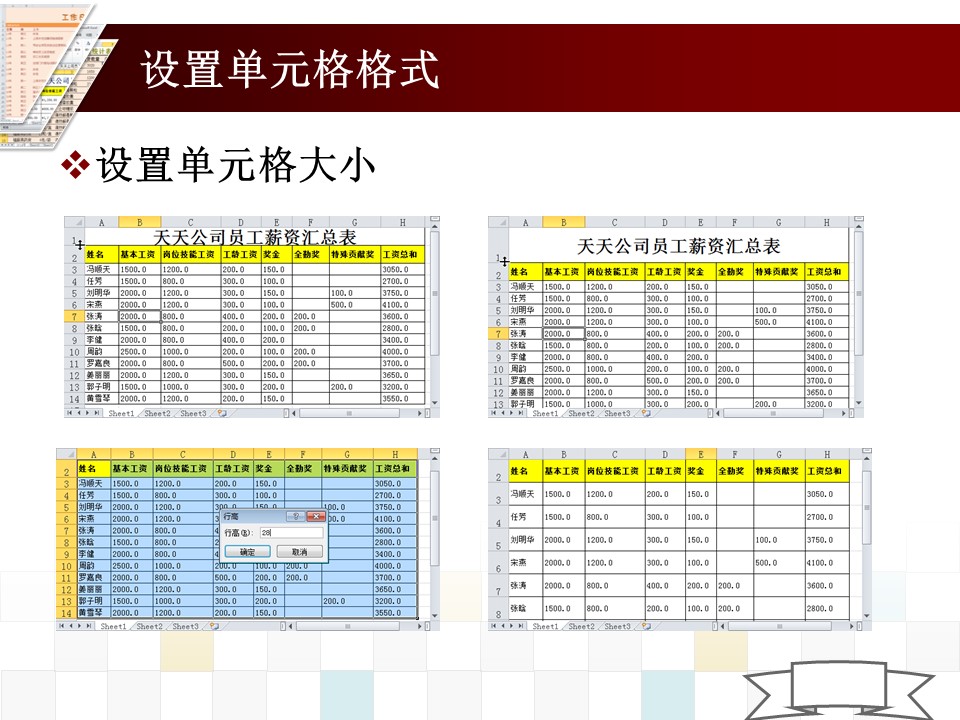Screen dimensions: 960x720
Task: Select row 5 header in the bottom-right spreadsheet
Action: pos(498,540)
